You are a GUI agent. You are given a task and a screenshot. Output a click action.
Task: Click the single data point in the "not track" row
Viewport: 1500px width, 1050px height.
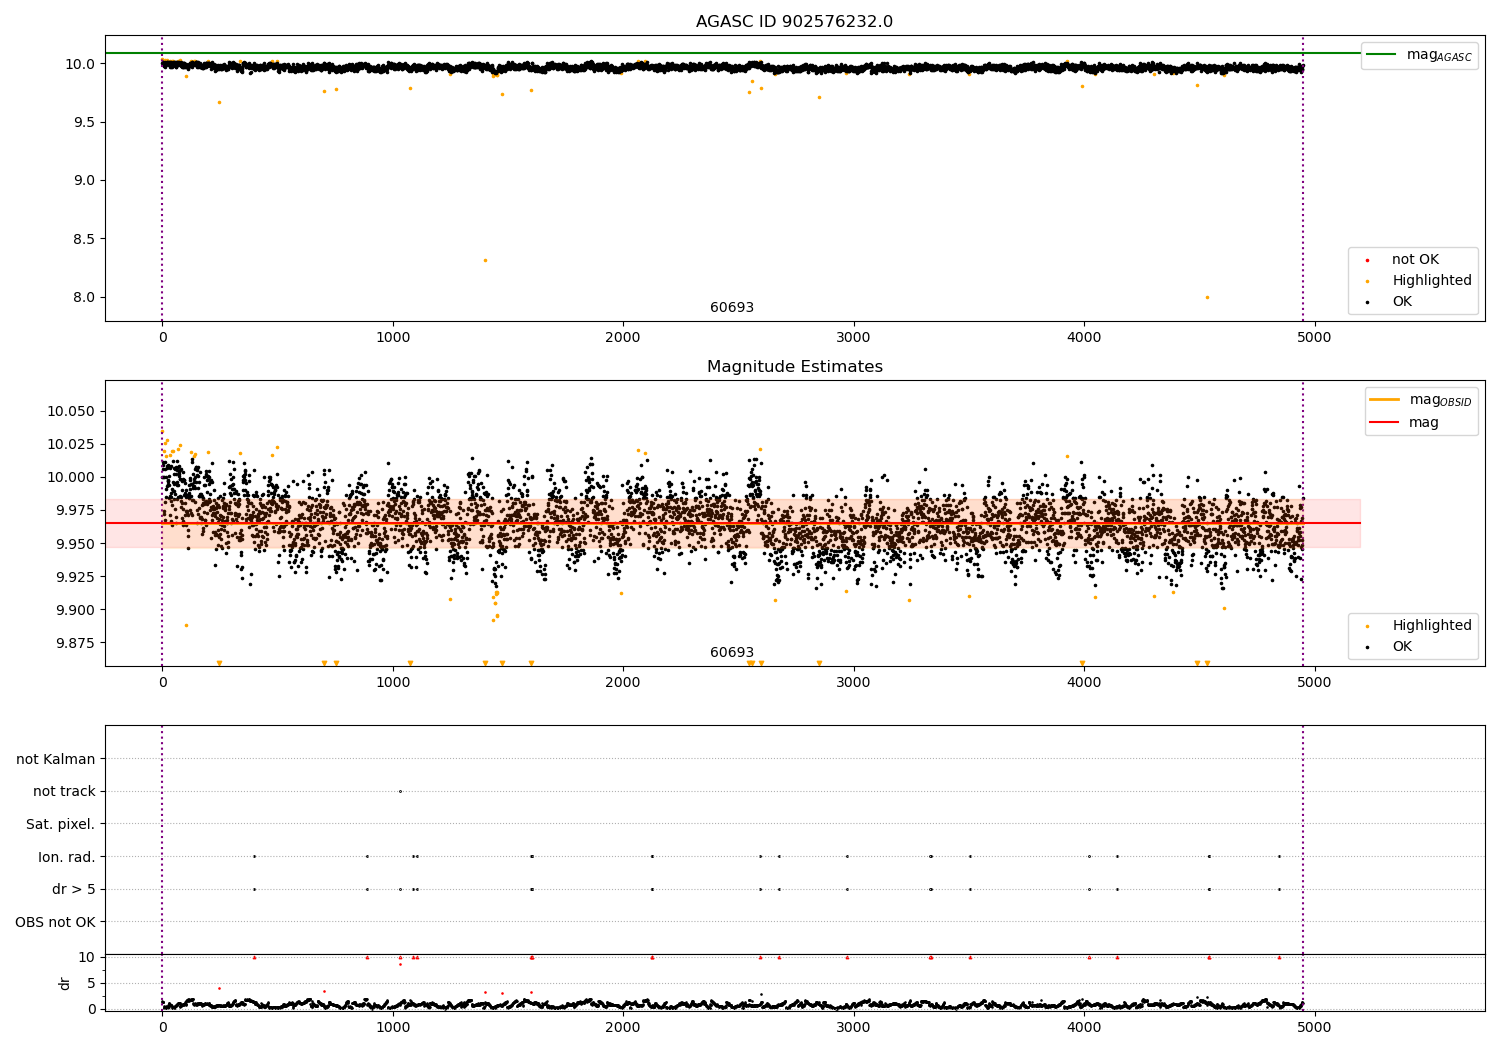[x=400, y=792]
